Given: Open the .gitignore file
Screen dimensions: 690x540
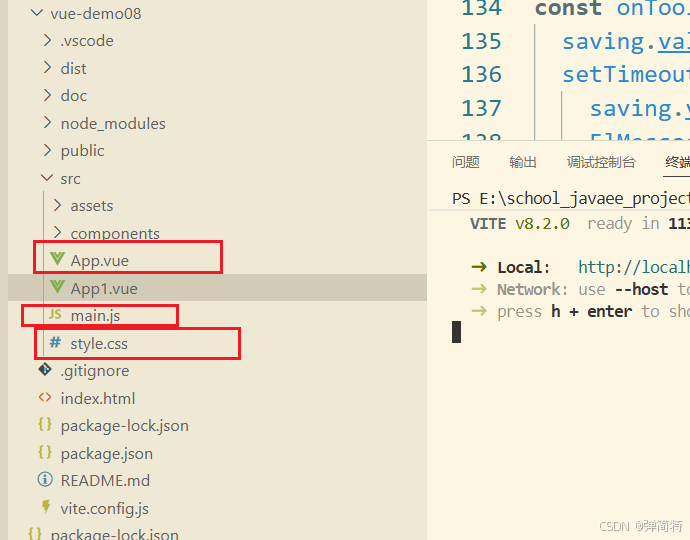Looking at the screenshot, I should tap(95, 371).
